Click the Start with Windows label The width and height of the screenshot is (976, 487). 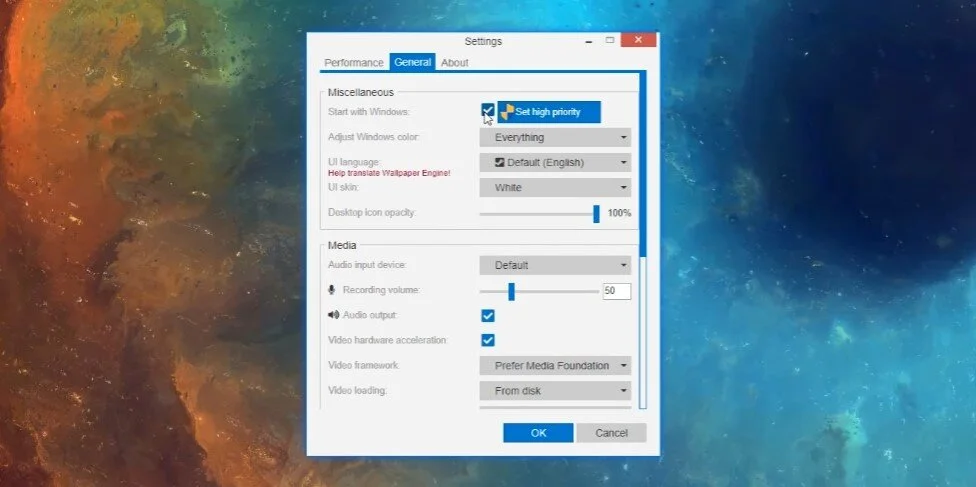369,112
